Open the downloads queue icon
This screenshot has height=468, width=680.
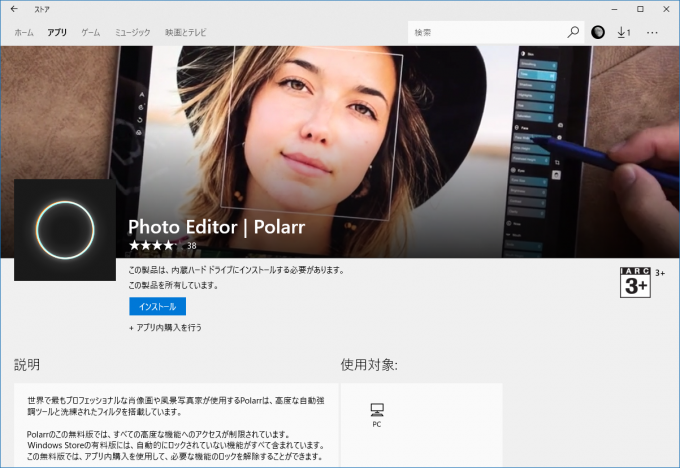[624, 33]
